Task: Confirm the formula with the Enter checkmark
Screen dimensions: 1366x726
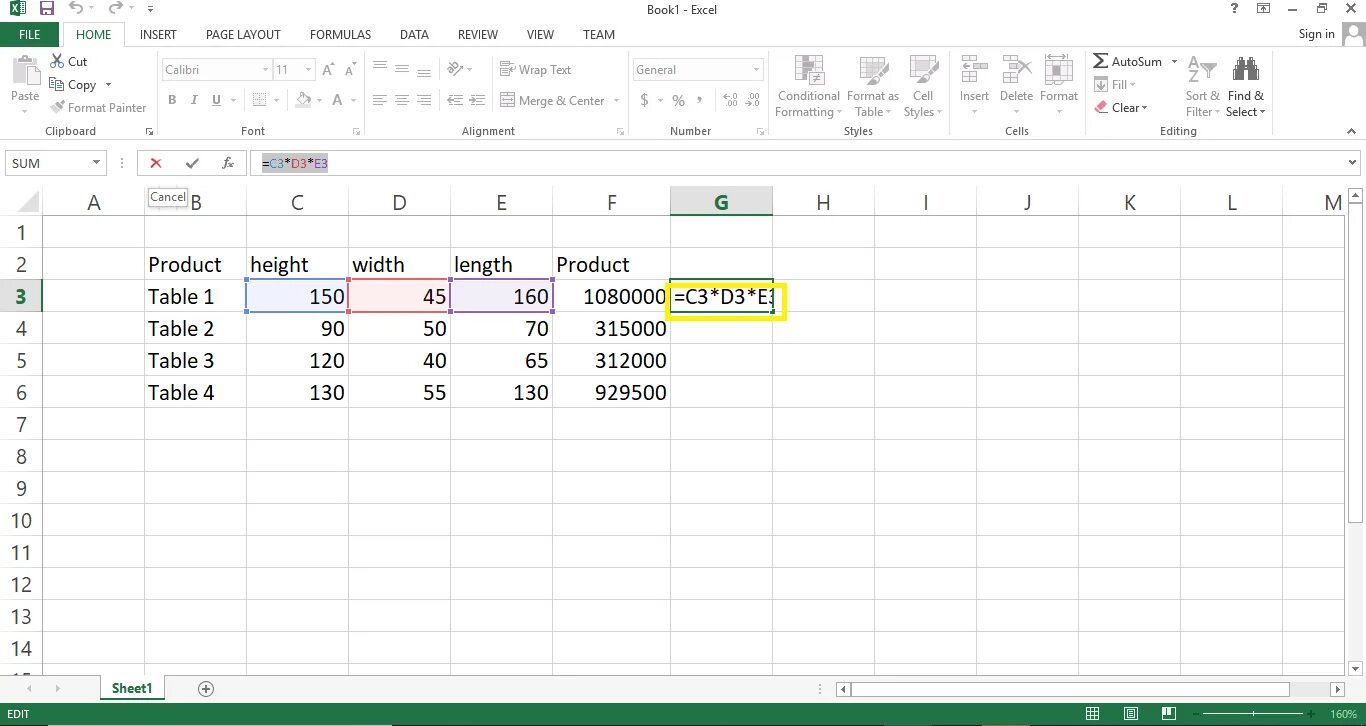Action: point(192,163)
